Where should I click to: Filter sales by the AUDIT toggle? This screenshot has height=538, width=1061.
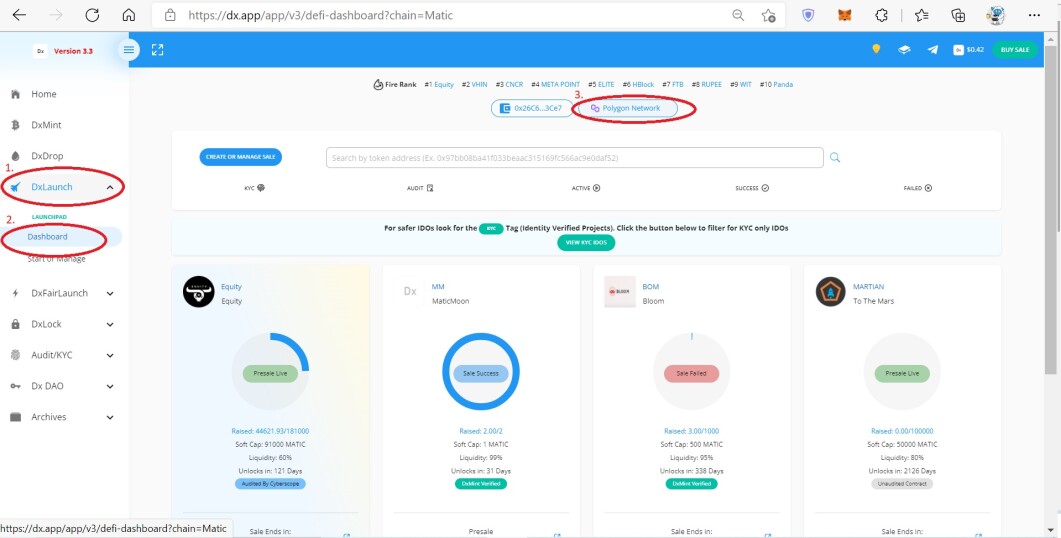coord(420,188)
